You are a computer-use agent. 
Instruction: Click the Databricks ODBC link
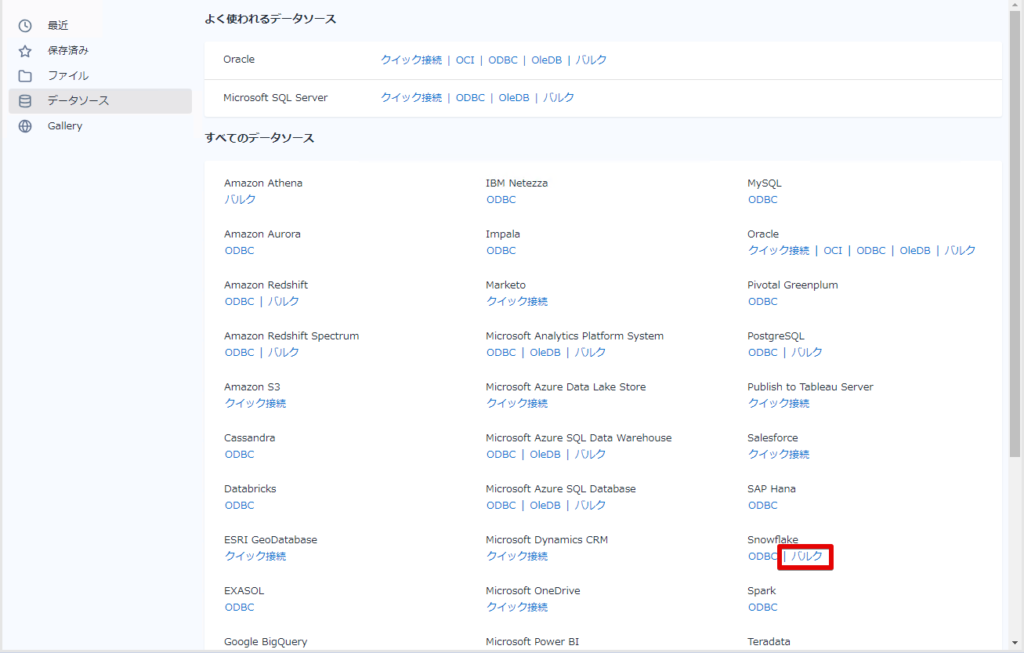[x=239, y=505]
